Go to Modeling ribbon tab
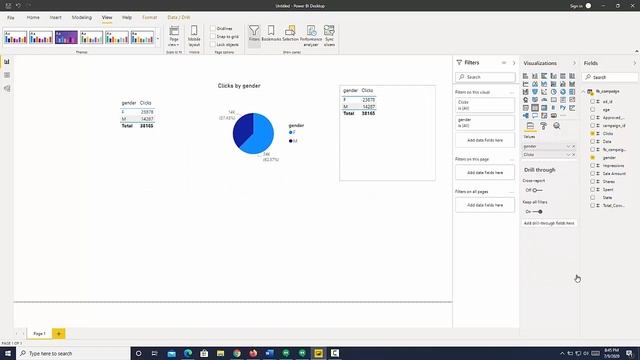The width and height of the screenshot is (640, 360). pos(82,18)
